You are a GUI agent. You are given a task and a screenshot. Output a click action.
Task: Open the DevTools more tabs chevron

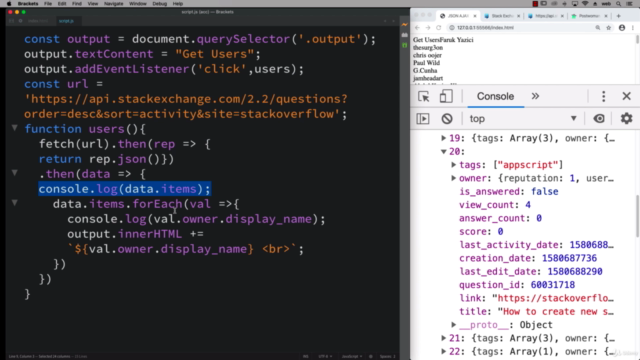point(535,96)
